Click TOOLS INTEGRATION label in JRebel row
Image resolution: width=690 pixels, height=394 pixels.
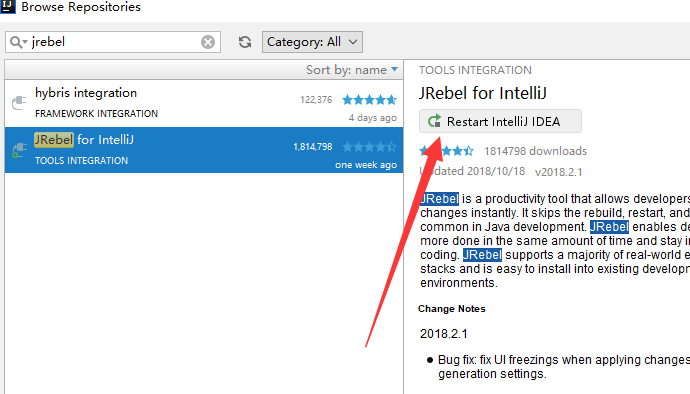tap(81, 161)
